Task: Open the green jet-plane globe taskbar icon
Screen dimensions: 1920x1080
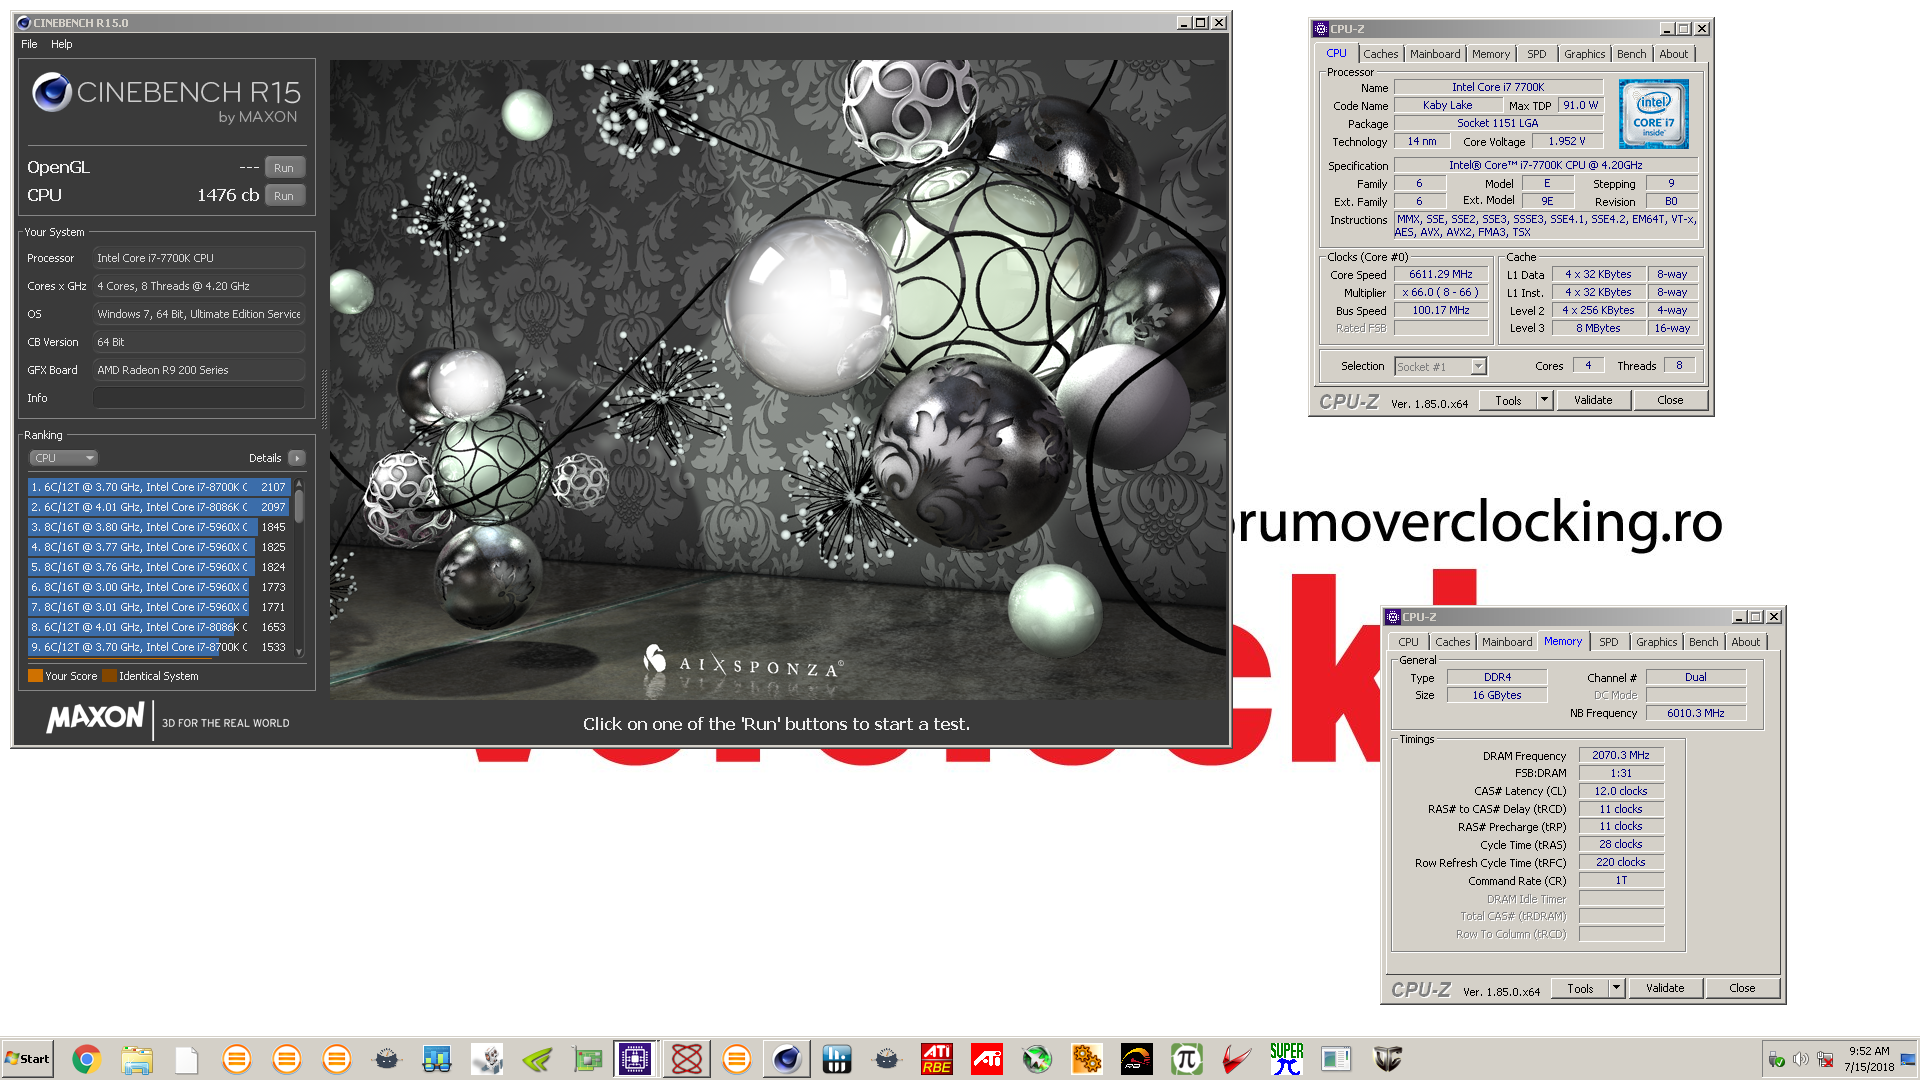Action: tap(1037, 1059)
